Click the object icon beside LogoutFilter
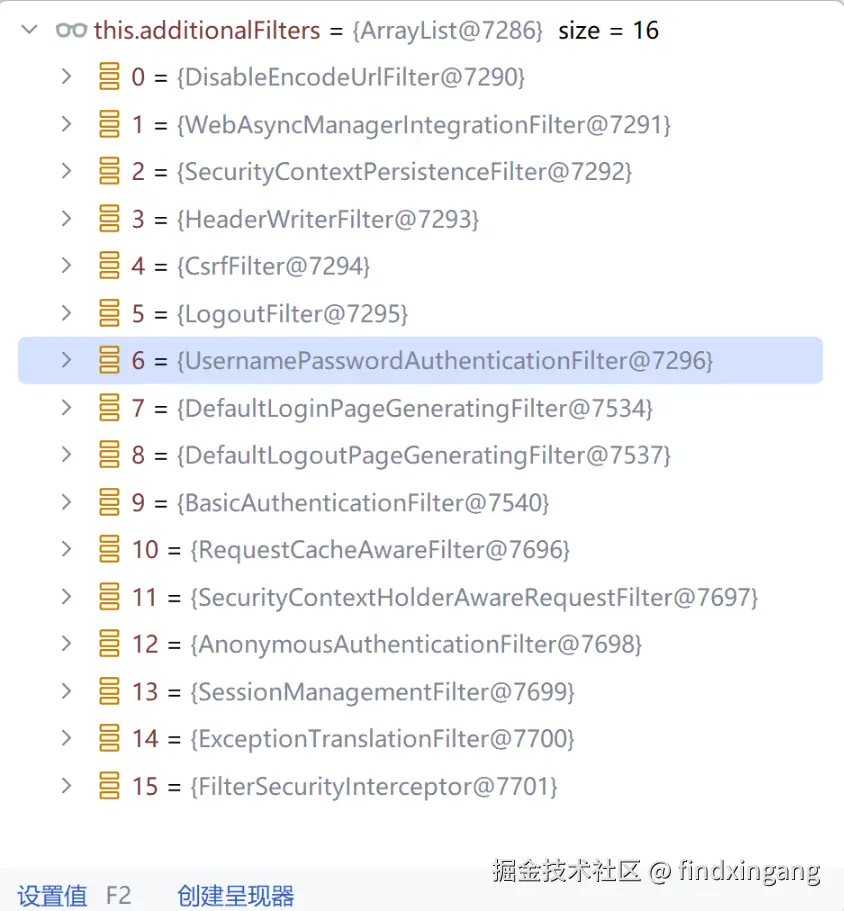Screen dimensions: 844x911 tap(109, 314)
